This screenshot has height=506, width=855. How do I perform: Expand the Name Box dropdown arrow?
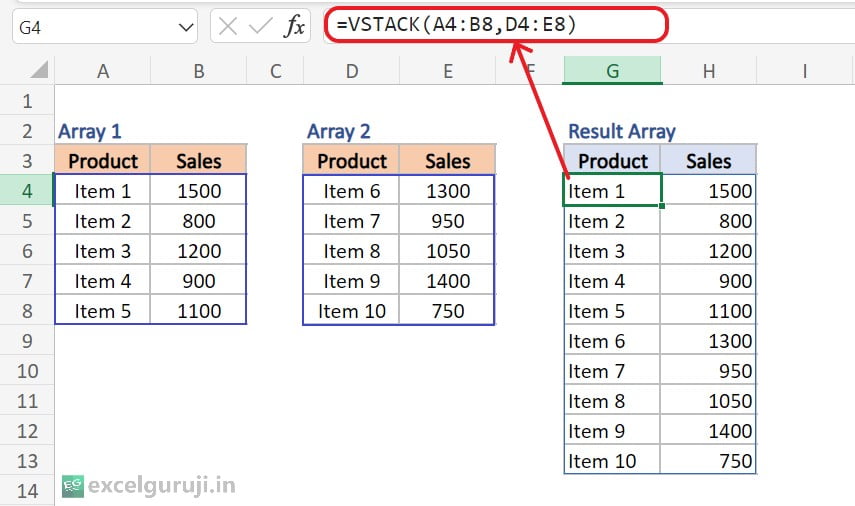click(x=186, y=27)
